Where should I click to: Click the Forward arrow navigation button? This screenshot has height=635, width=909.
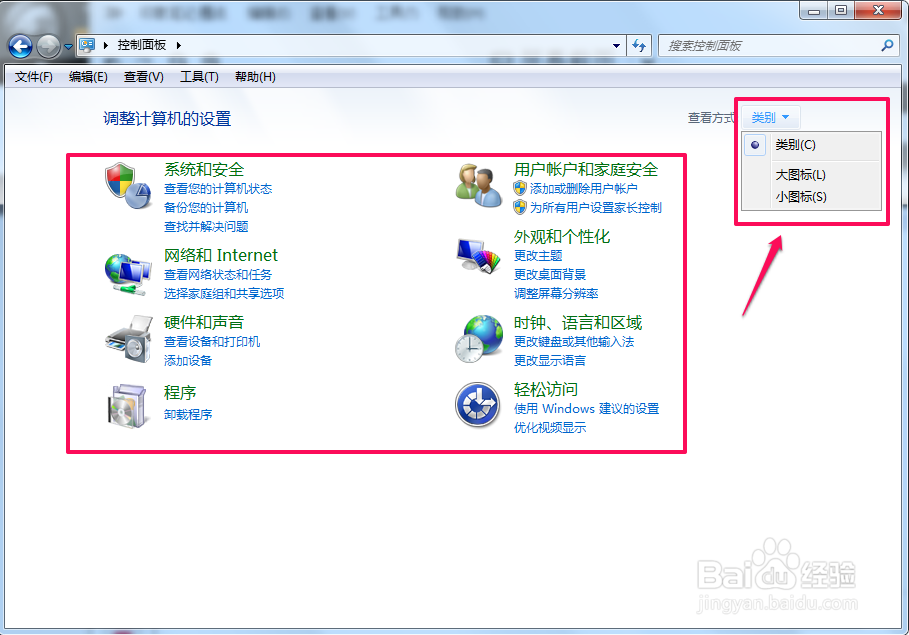click(x=49, y=46)
